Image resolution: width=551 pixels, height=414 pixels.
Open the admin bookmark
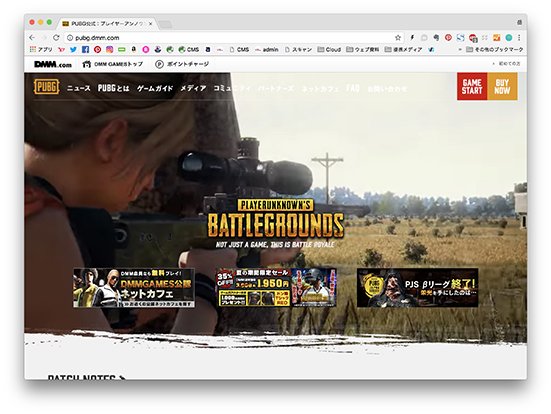(267, 50)
